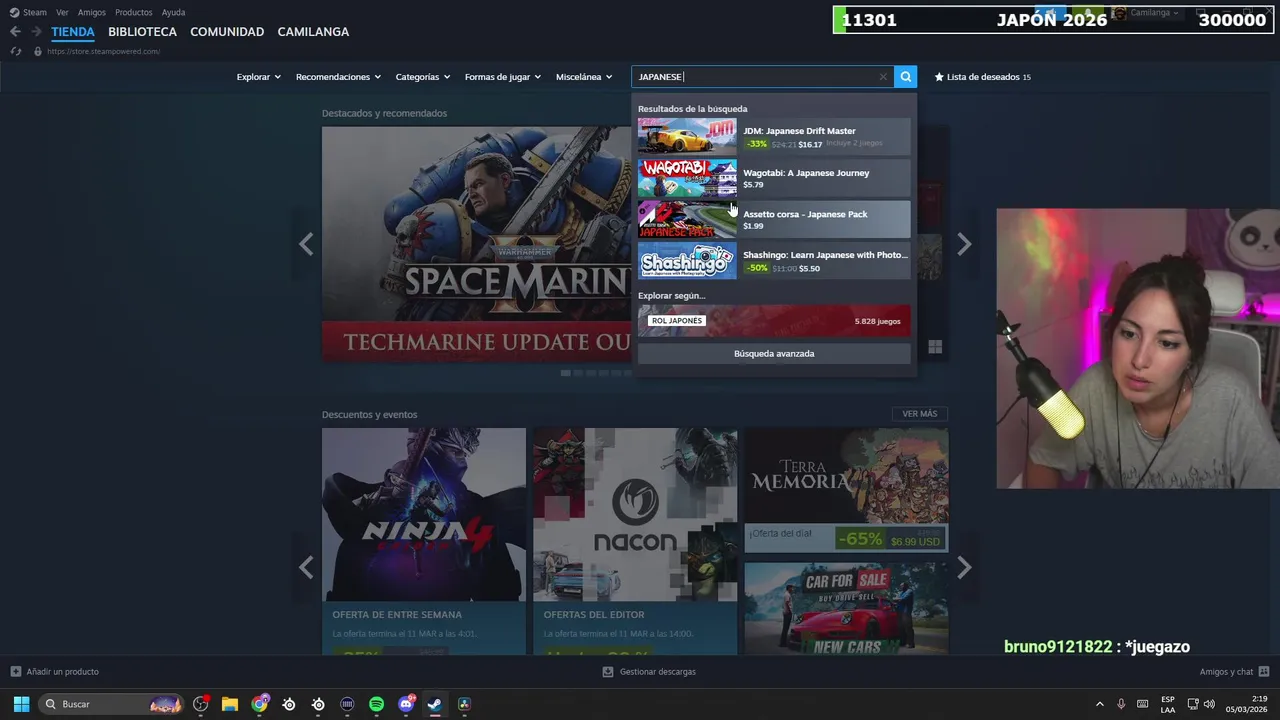Screen dimensions: 1280x720
Task: Open Gestionar descargas
Action: (x=649, y=672)
